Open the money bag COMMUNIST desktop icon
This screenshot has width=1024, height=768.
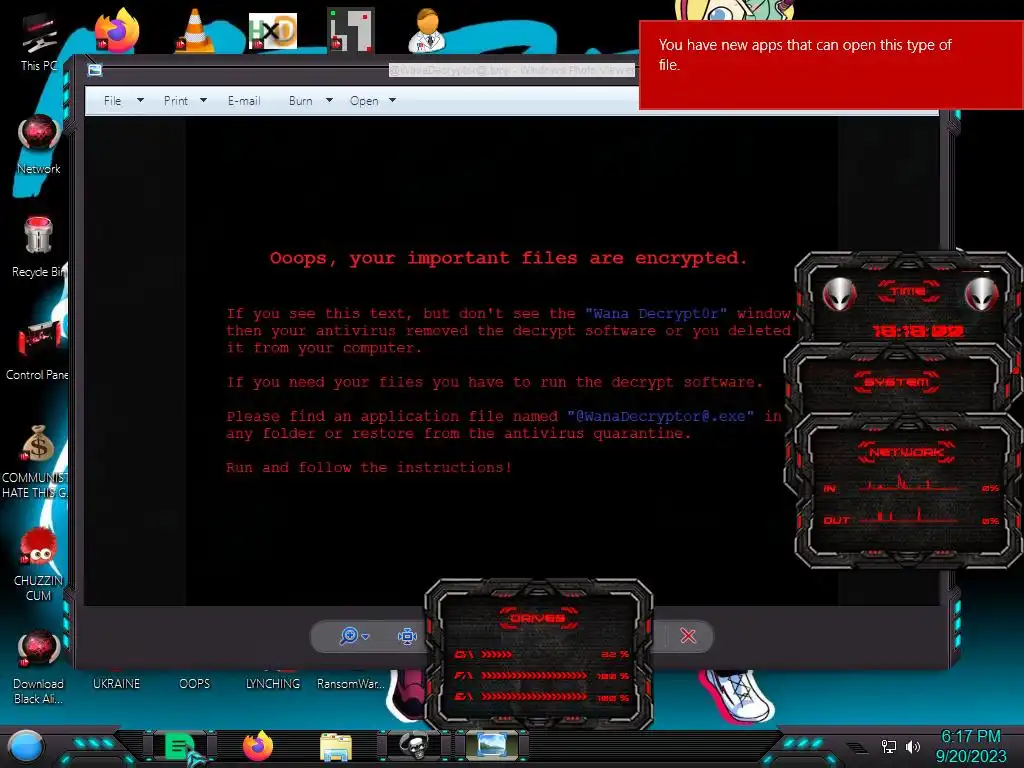pos(37,462)
